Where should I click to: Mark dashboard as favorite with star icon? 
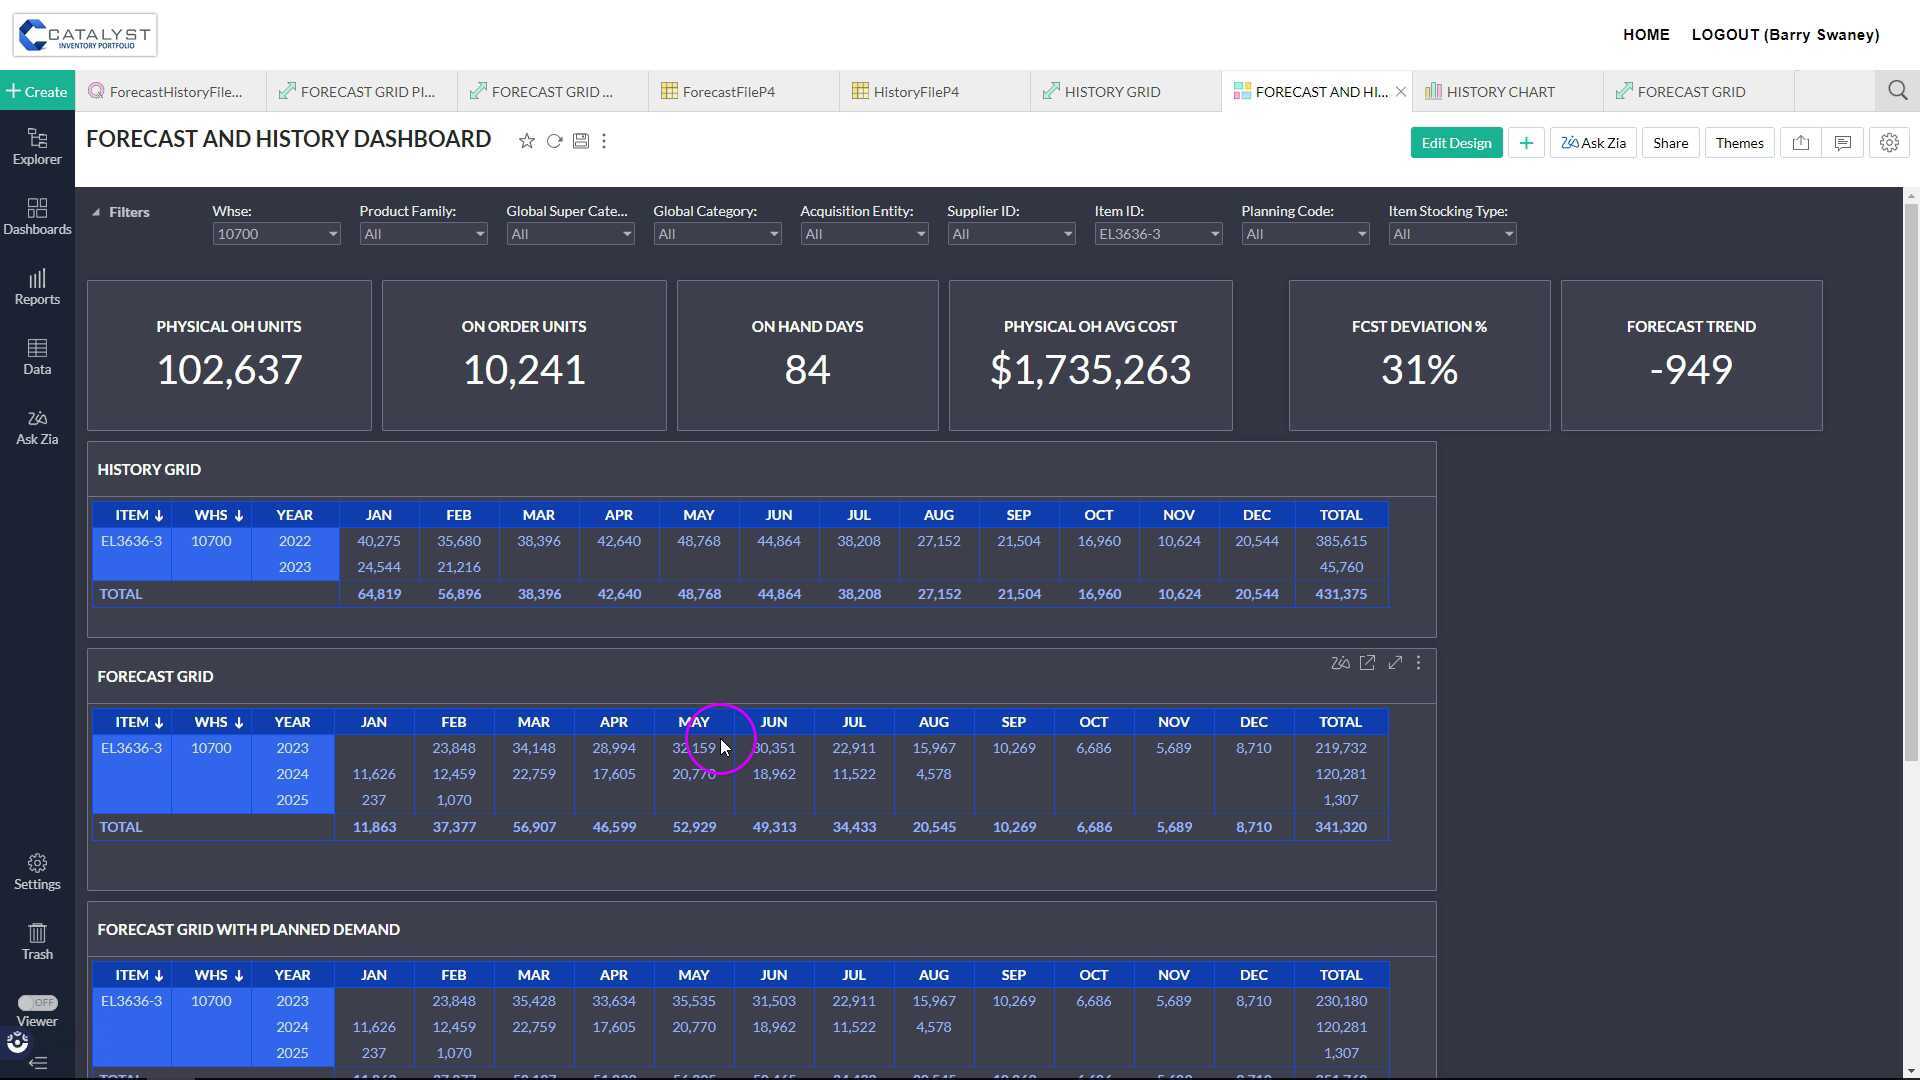[x=526, y=141]
